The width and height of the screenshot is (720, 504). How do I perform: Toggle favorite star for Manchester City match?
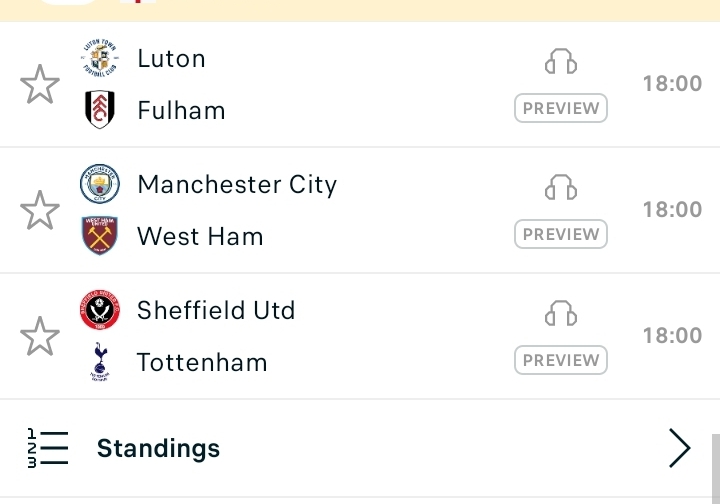(40, 210)
